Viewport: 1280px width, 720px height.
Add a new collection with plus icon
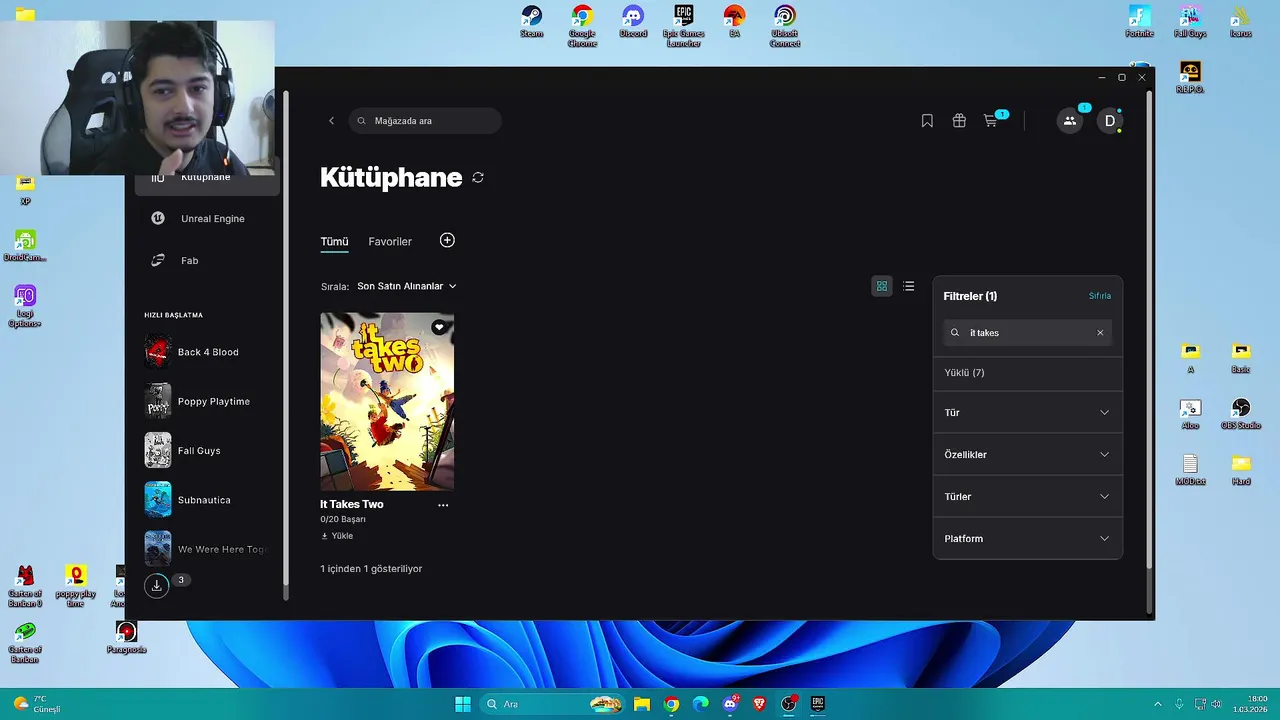pyautogui.click(x=447, y=240)
